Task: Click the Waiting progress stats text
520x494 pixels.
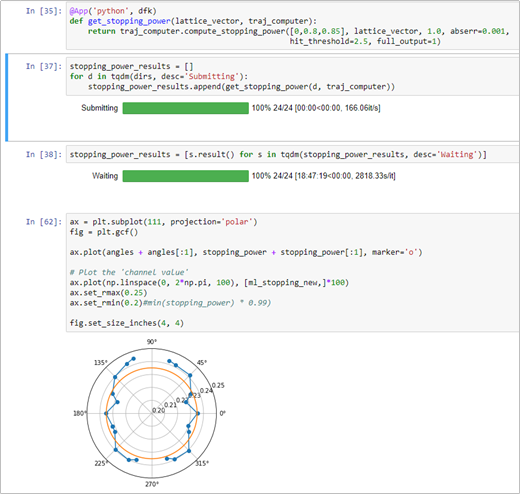Action: tap(323, 176)
